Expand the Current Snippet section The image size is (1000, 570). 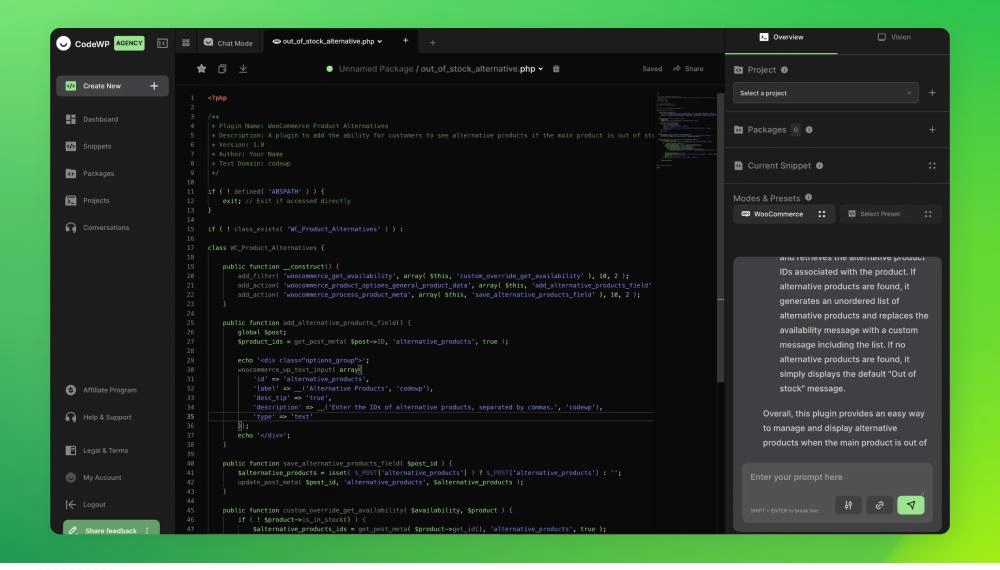coord(932,166)
